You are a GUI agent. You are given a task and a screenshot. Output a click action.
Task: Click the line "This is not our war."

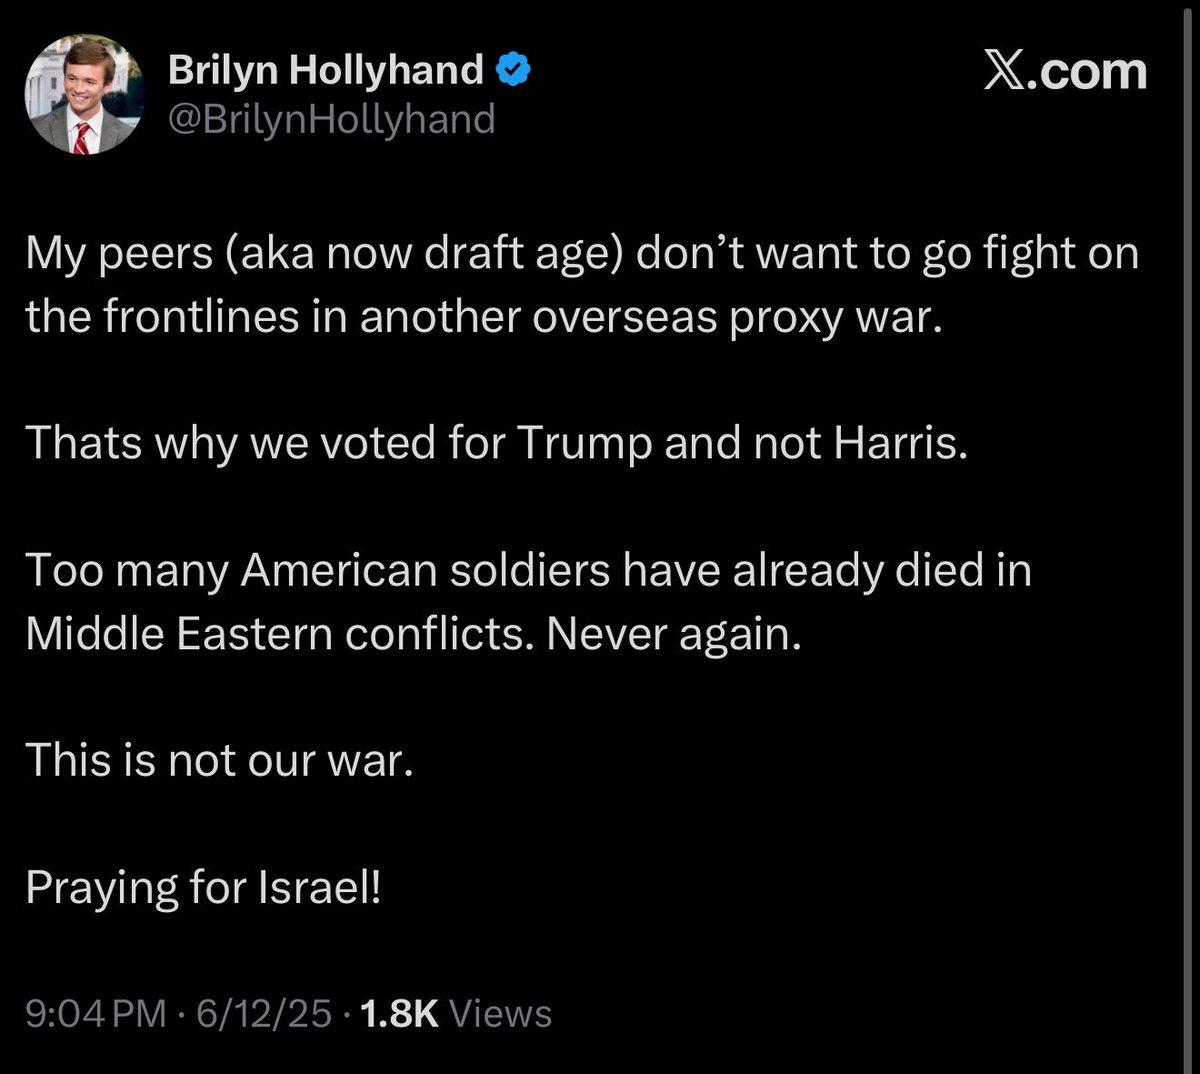(x=219, y=760)
